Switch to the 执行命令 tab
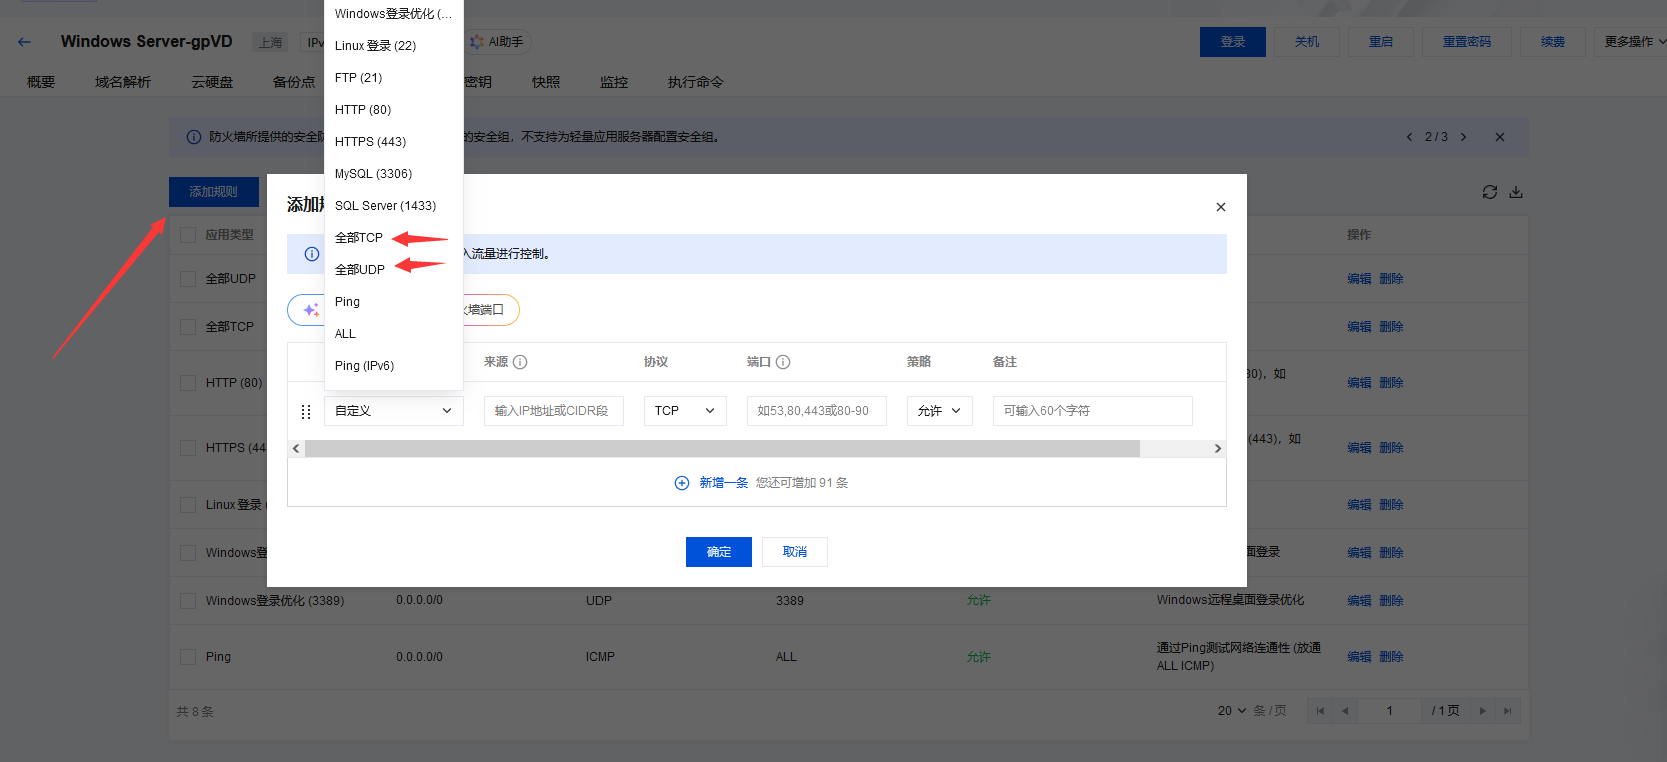This screenshot has height=762, width=1667. coord(696,82)
